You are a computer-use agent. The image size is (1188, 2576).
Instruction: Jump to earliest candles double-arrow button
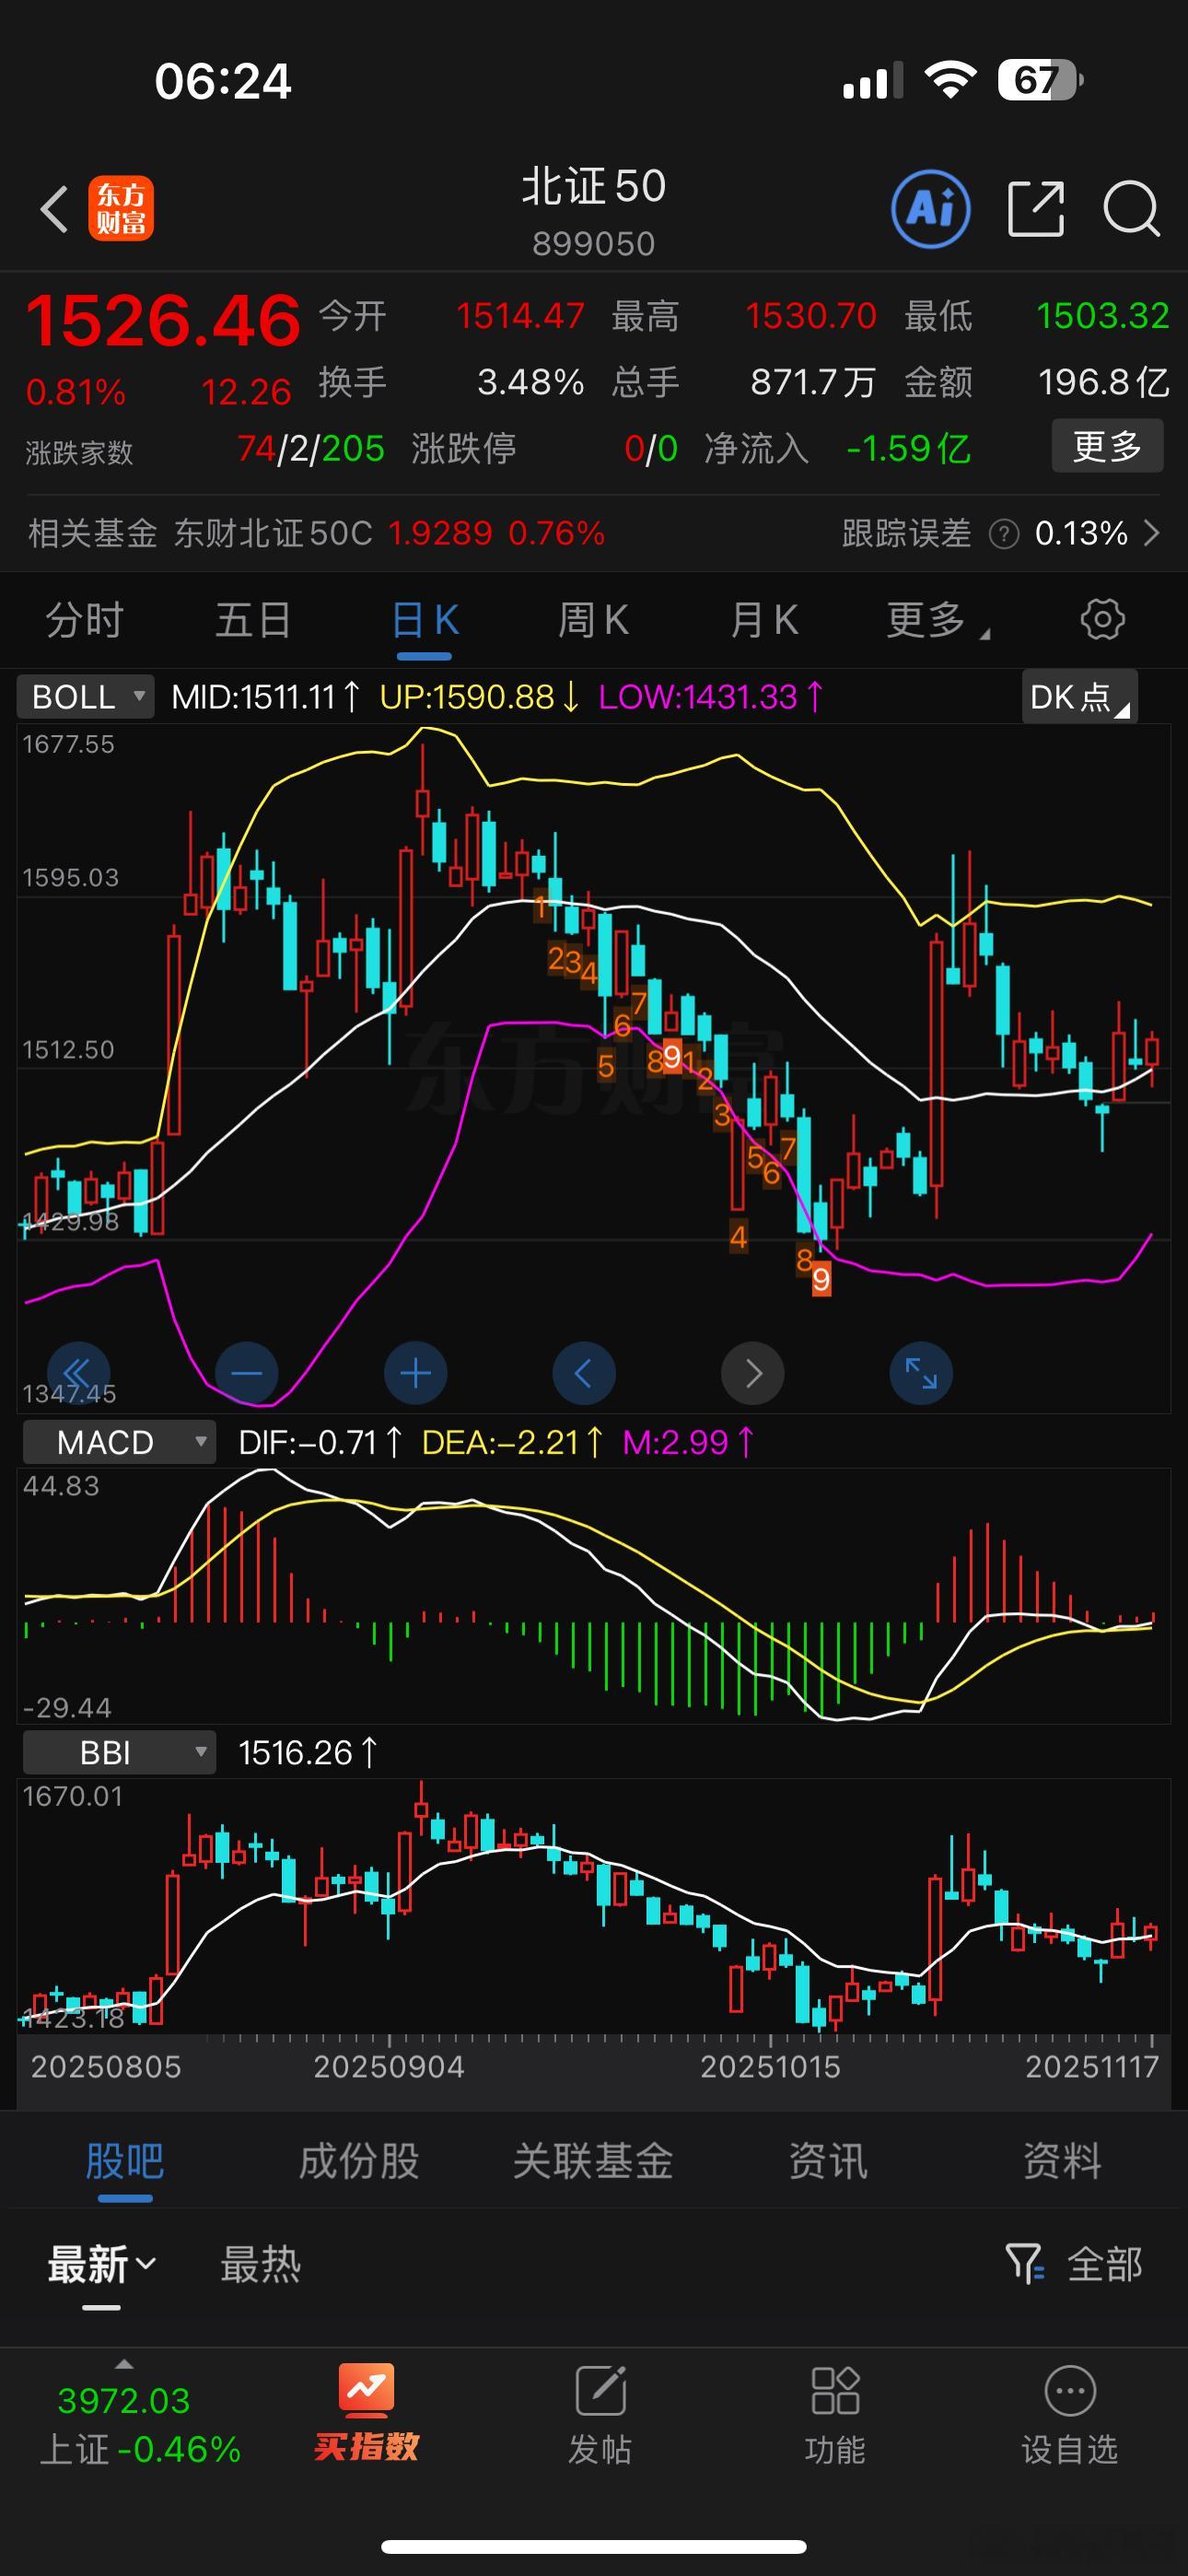point(78,1373)
